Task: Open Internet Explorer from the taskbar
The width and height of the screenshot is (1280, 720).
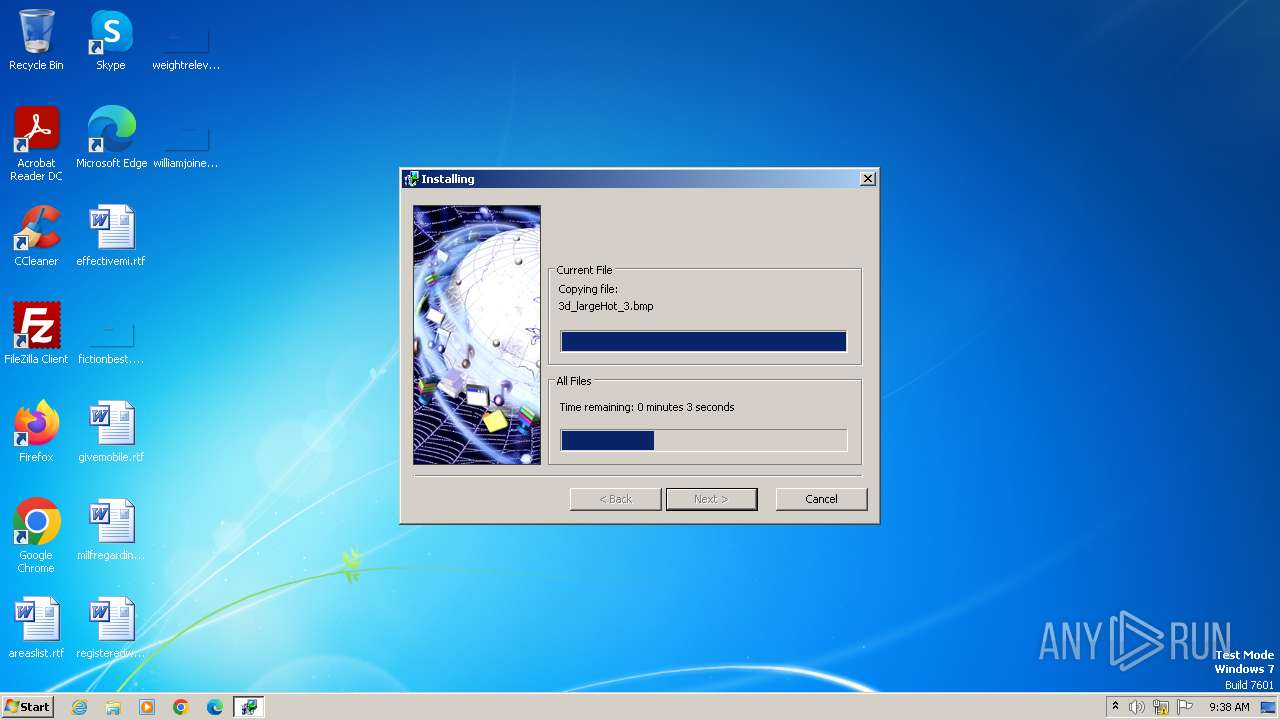Action: (79, 707)
